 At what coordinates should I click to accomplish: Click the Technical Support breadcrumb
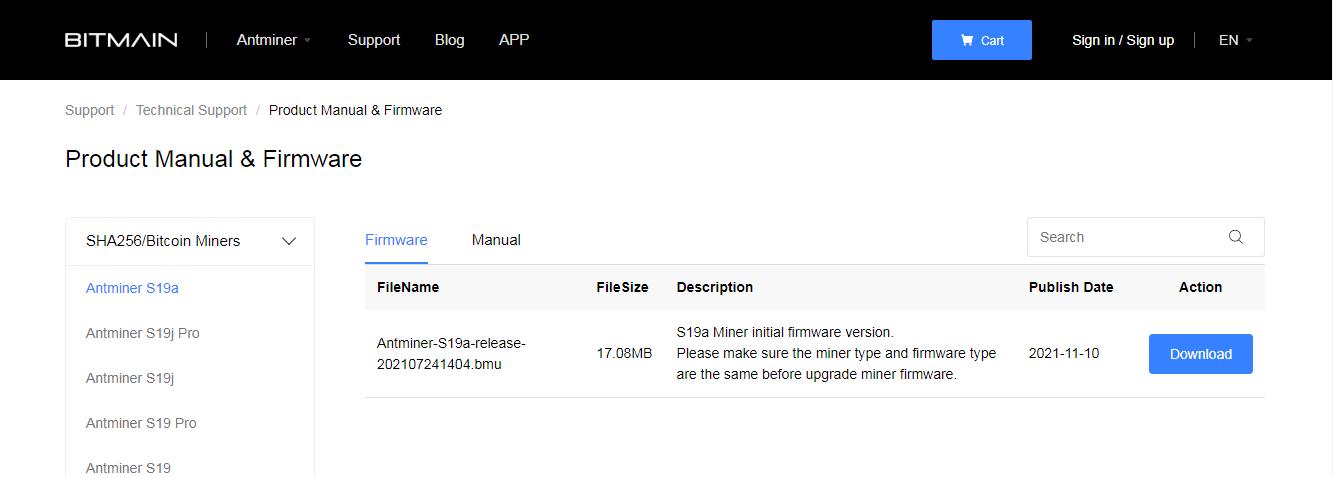[191, 110]
